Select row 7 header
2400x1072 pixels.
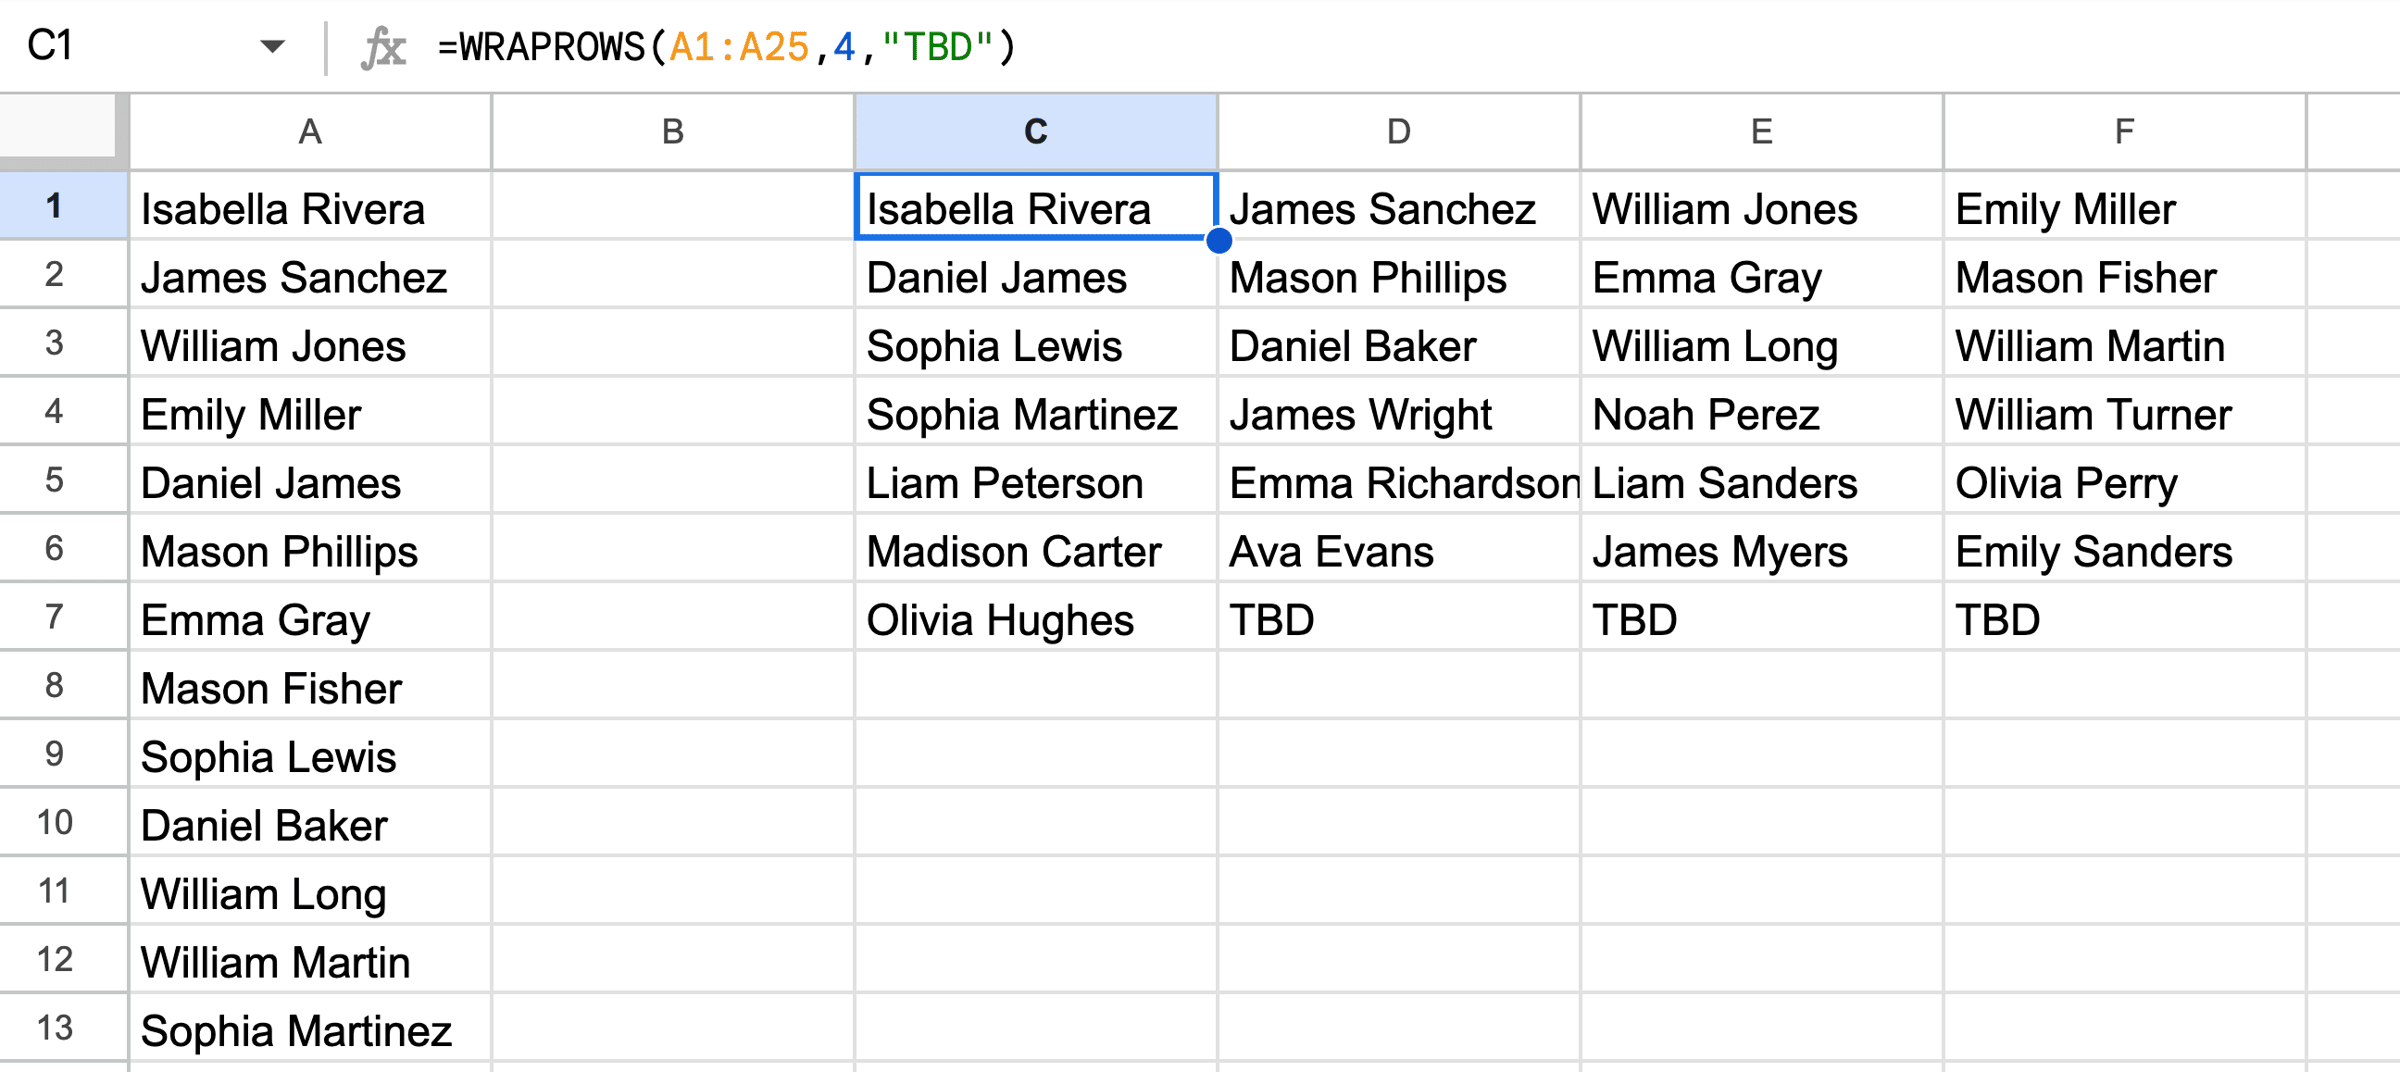click(x=55, y=617)
